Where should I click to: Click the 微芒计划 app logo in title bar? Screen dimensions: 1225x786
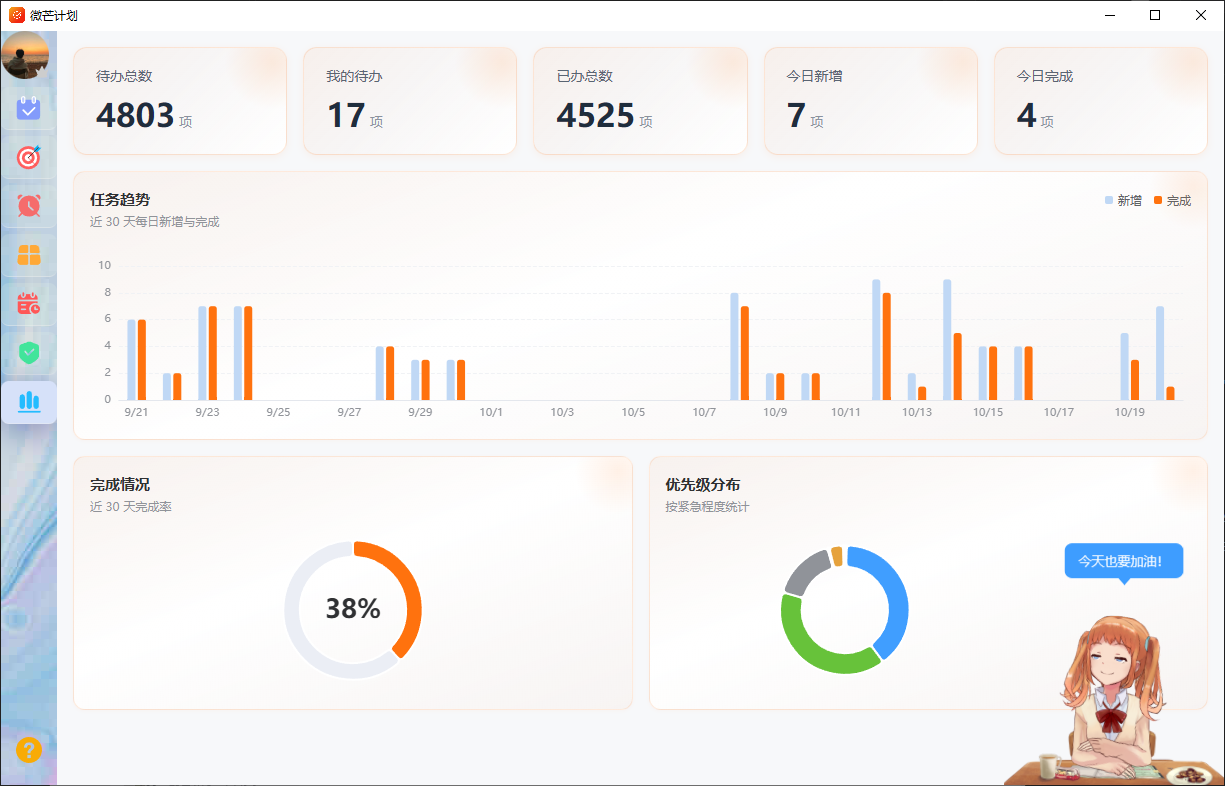click(17, 15)
